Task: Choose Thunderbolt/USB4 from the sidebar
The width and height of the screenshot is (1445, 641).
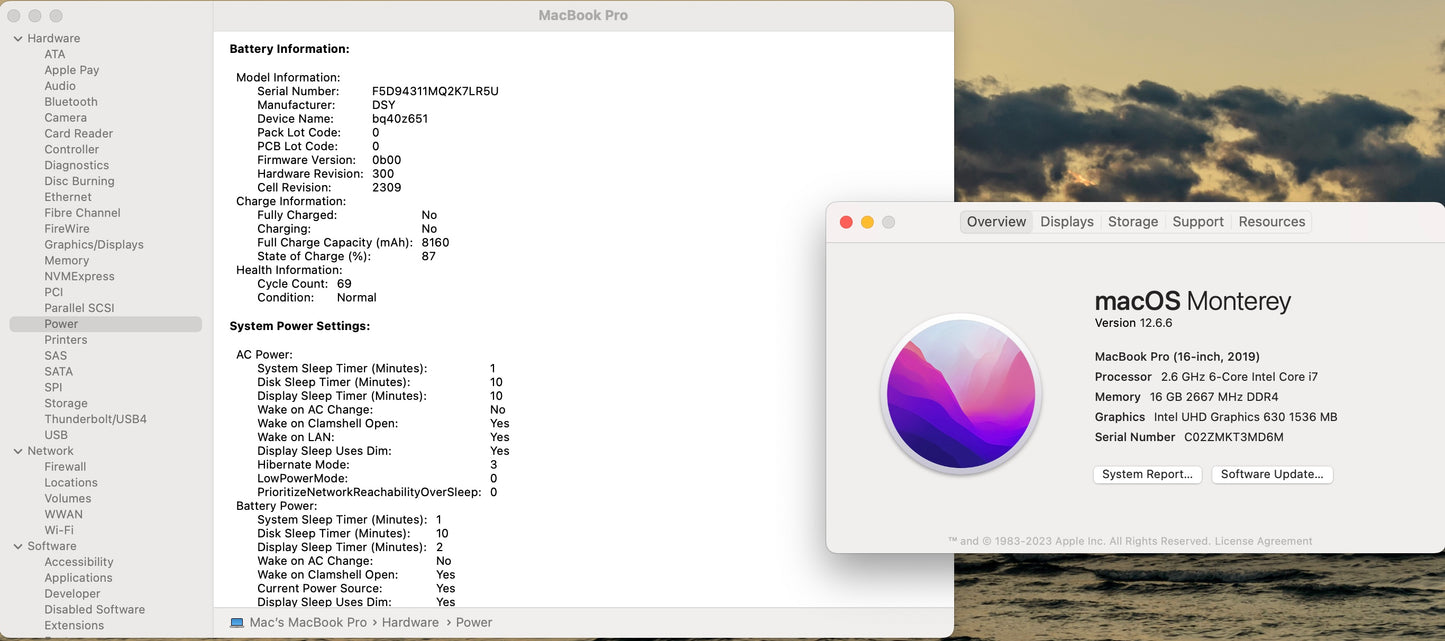Action: (95, 419)
